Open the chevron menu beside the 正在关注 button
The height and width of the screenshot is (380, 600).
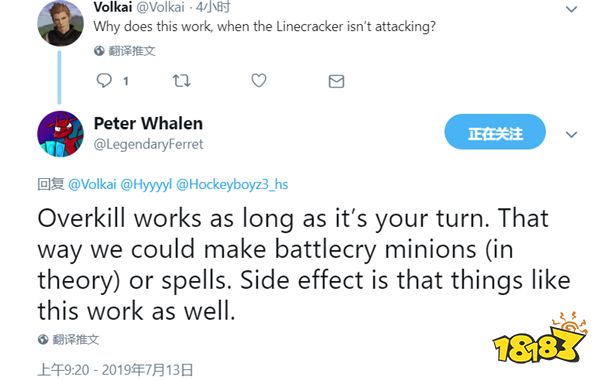(x=571, y=134)
